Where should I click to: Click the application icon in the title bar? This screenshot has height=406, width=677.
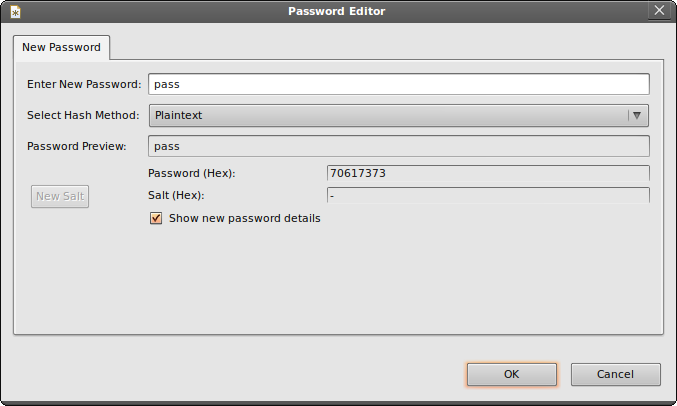click(x=15, y=11)
